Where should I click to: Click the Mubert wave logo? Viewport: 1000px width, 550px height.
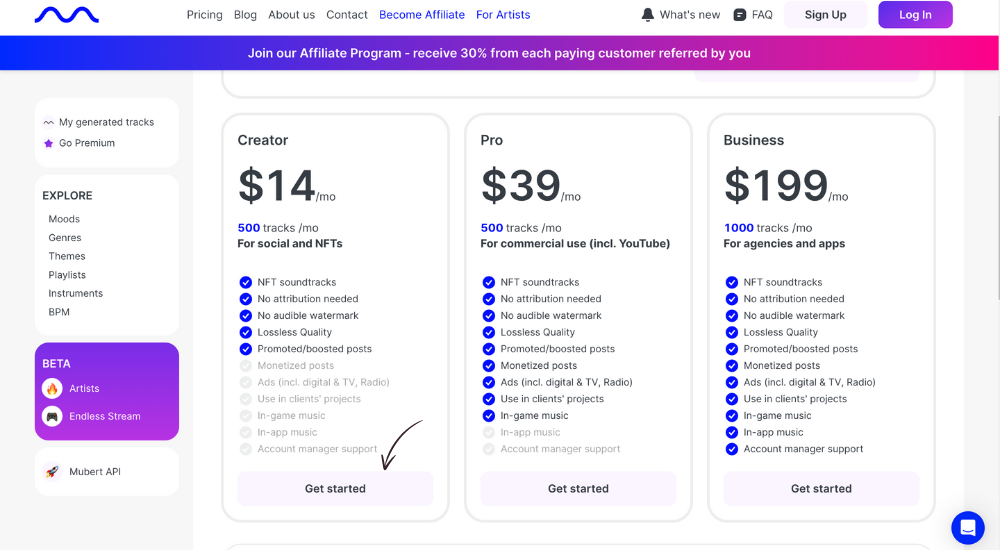66,15
